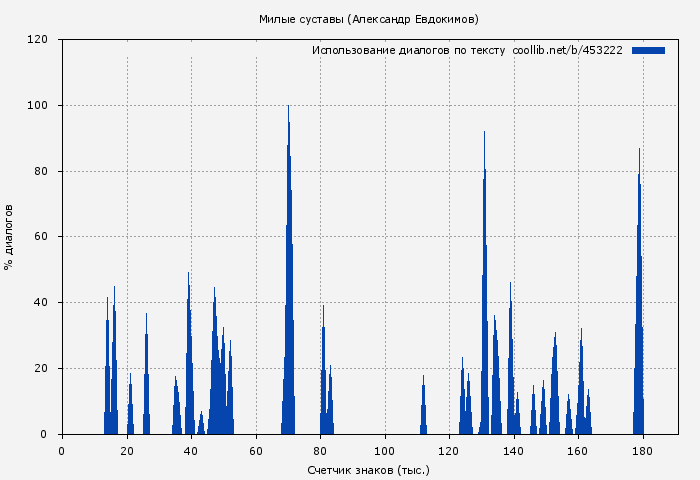Click the horizontal axis label "Счетчик знаков (тыс.)"
700x480 pixels.
tap(368, 469)
